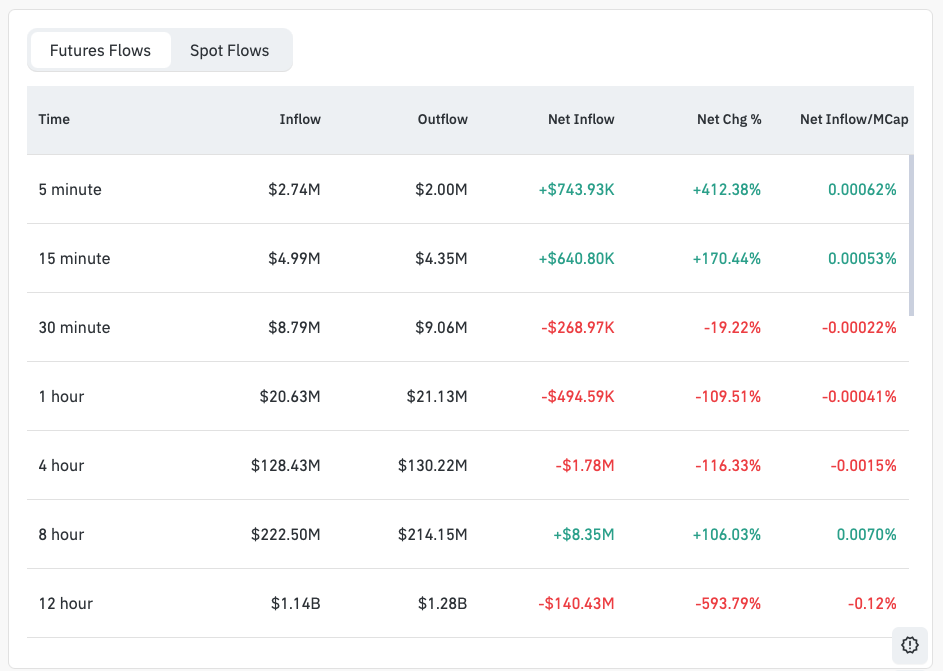The width and height of the screenshot is (943, 671).
Task: Click the Net Inflow column header
Action: coord(581,119)
